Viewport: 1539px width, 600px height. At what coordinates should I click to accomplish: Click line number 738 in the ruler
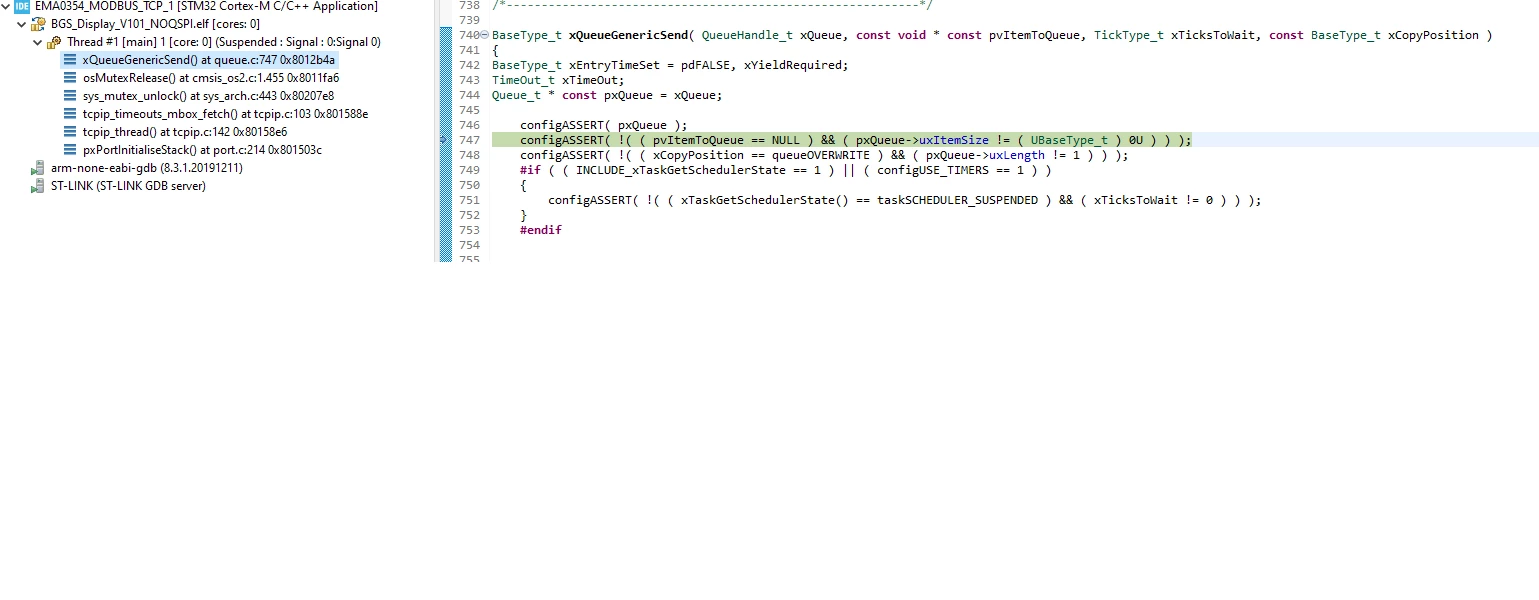click(x=468, y=5)
